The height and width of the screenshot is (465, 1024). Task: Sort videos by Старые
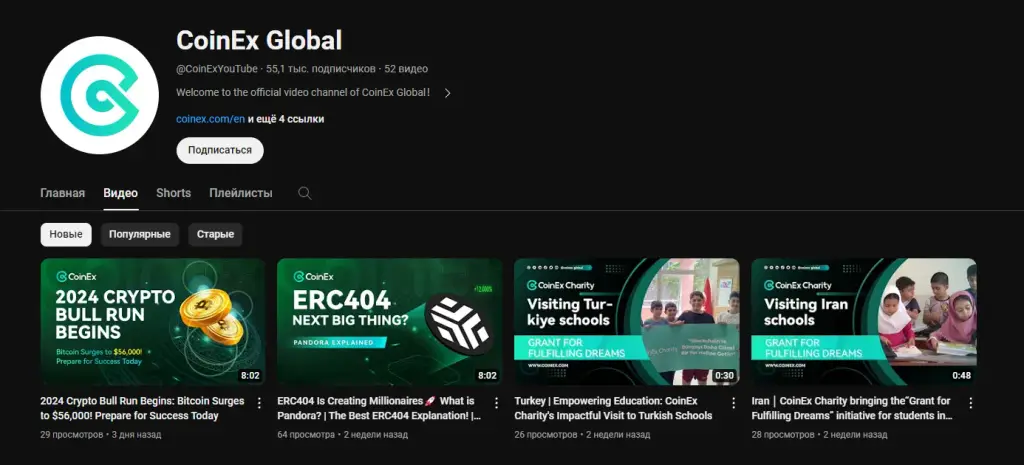(x=216, y=234)
